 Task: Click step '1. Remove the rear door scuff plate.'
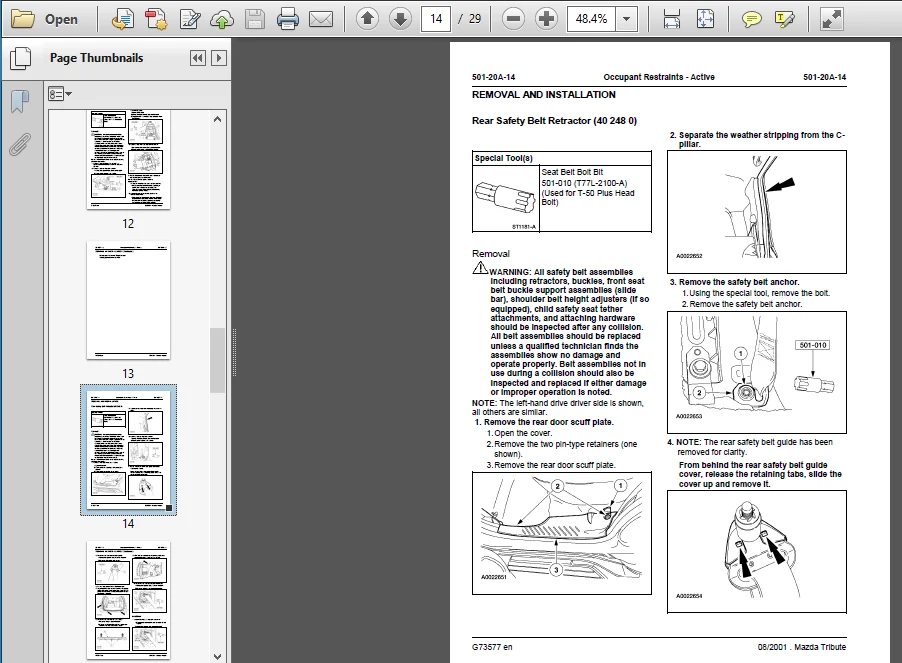544,422
